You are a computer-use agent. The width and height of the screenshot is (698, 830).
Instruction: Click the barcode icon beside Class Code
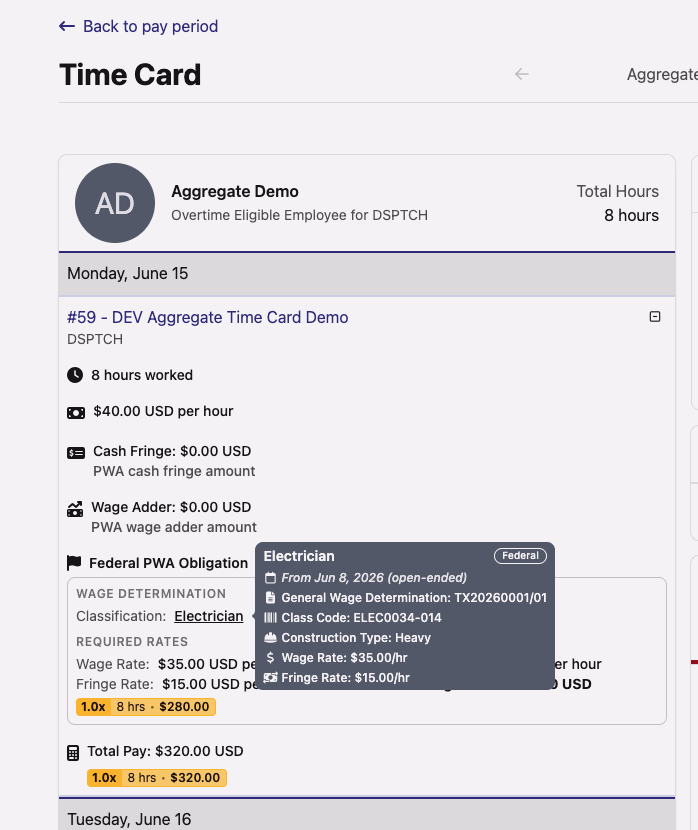click(270, 618)
